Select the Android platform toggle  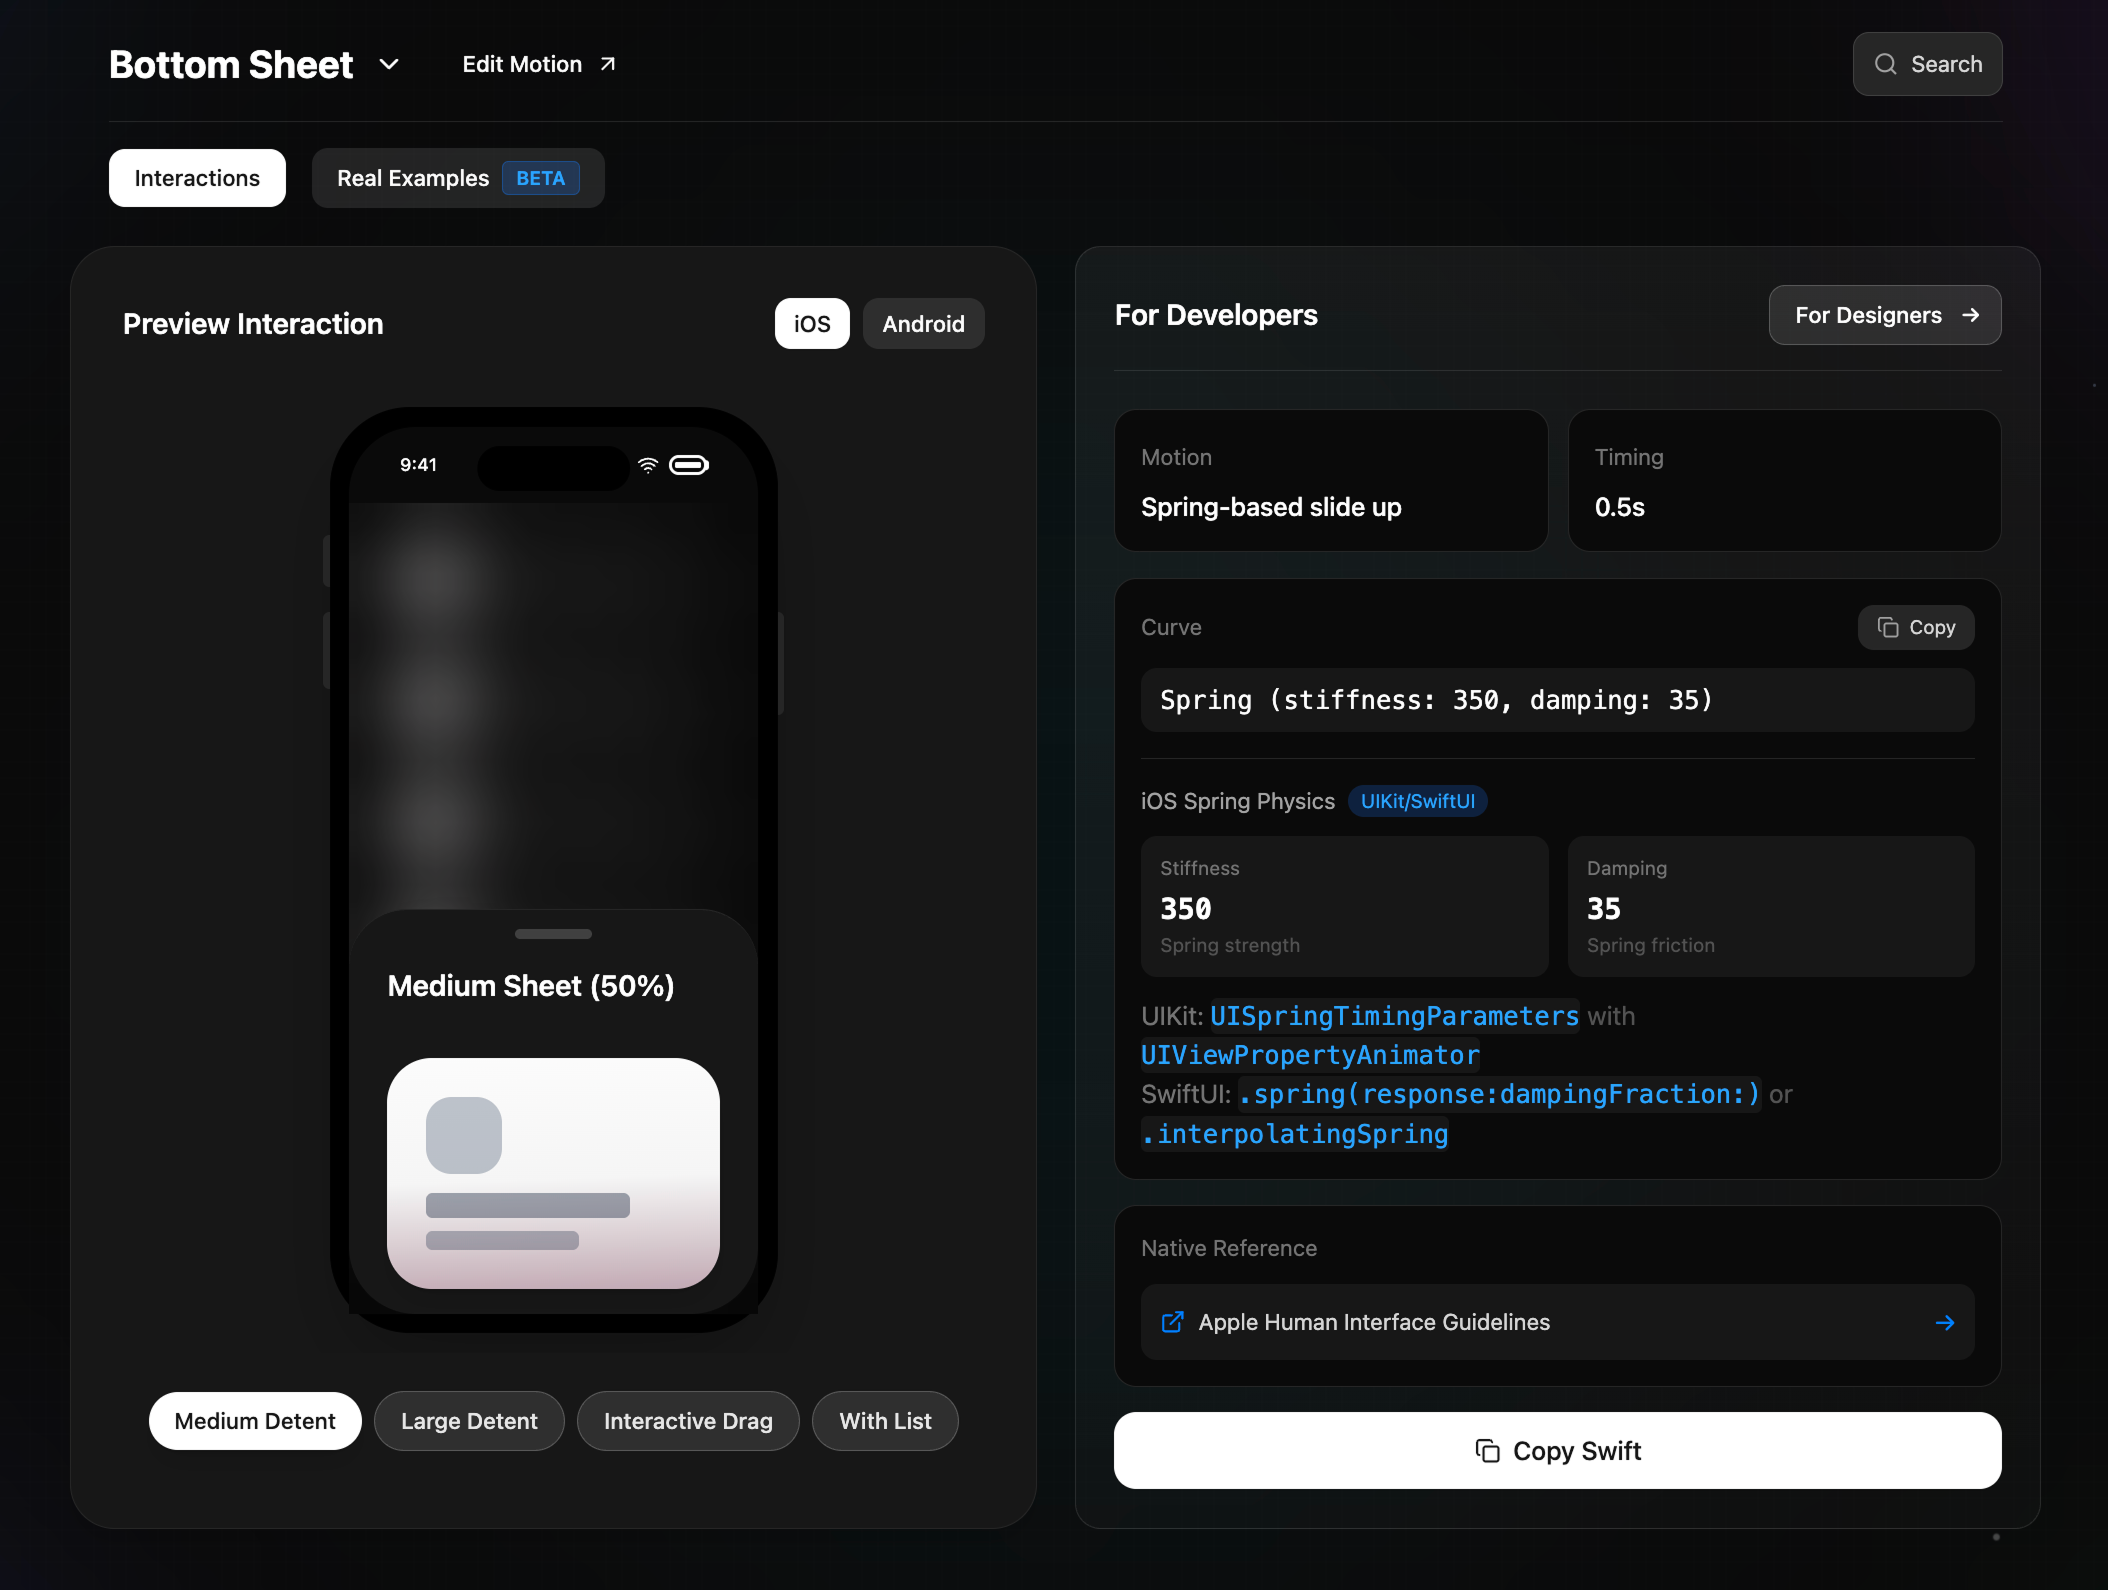pyautogui.click(x=923, y=324)
